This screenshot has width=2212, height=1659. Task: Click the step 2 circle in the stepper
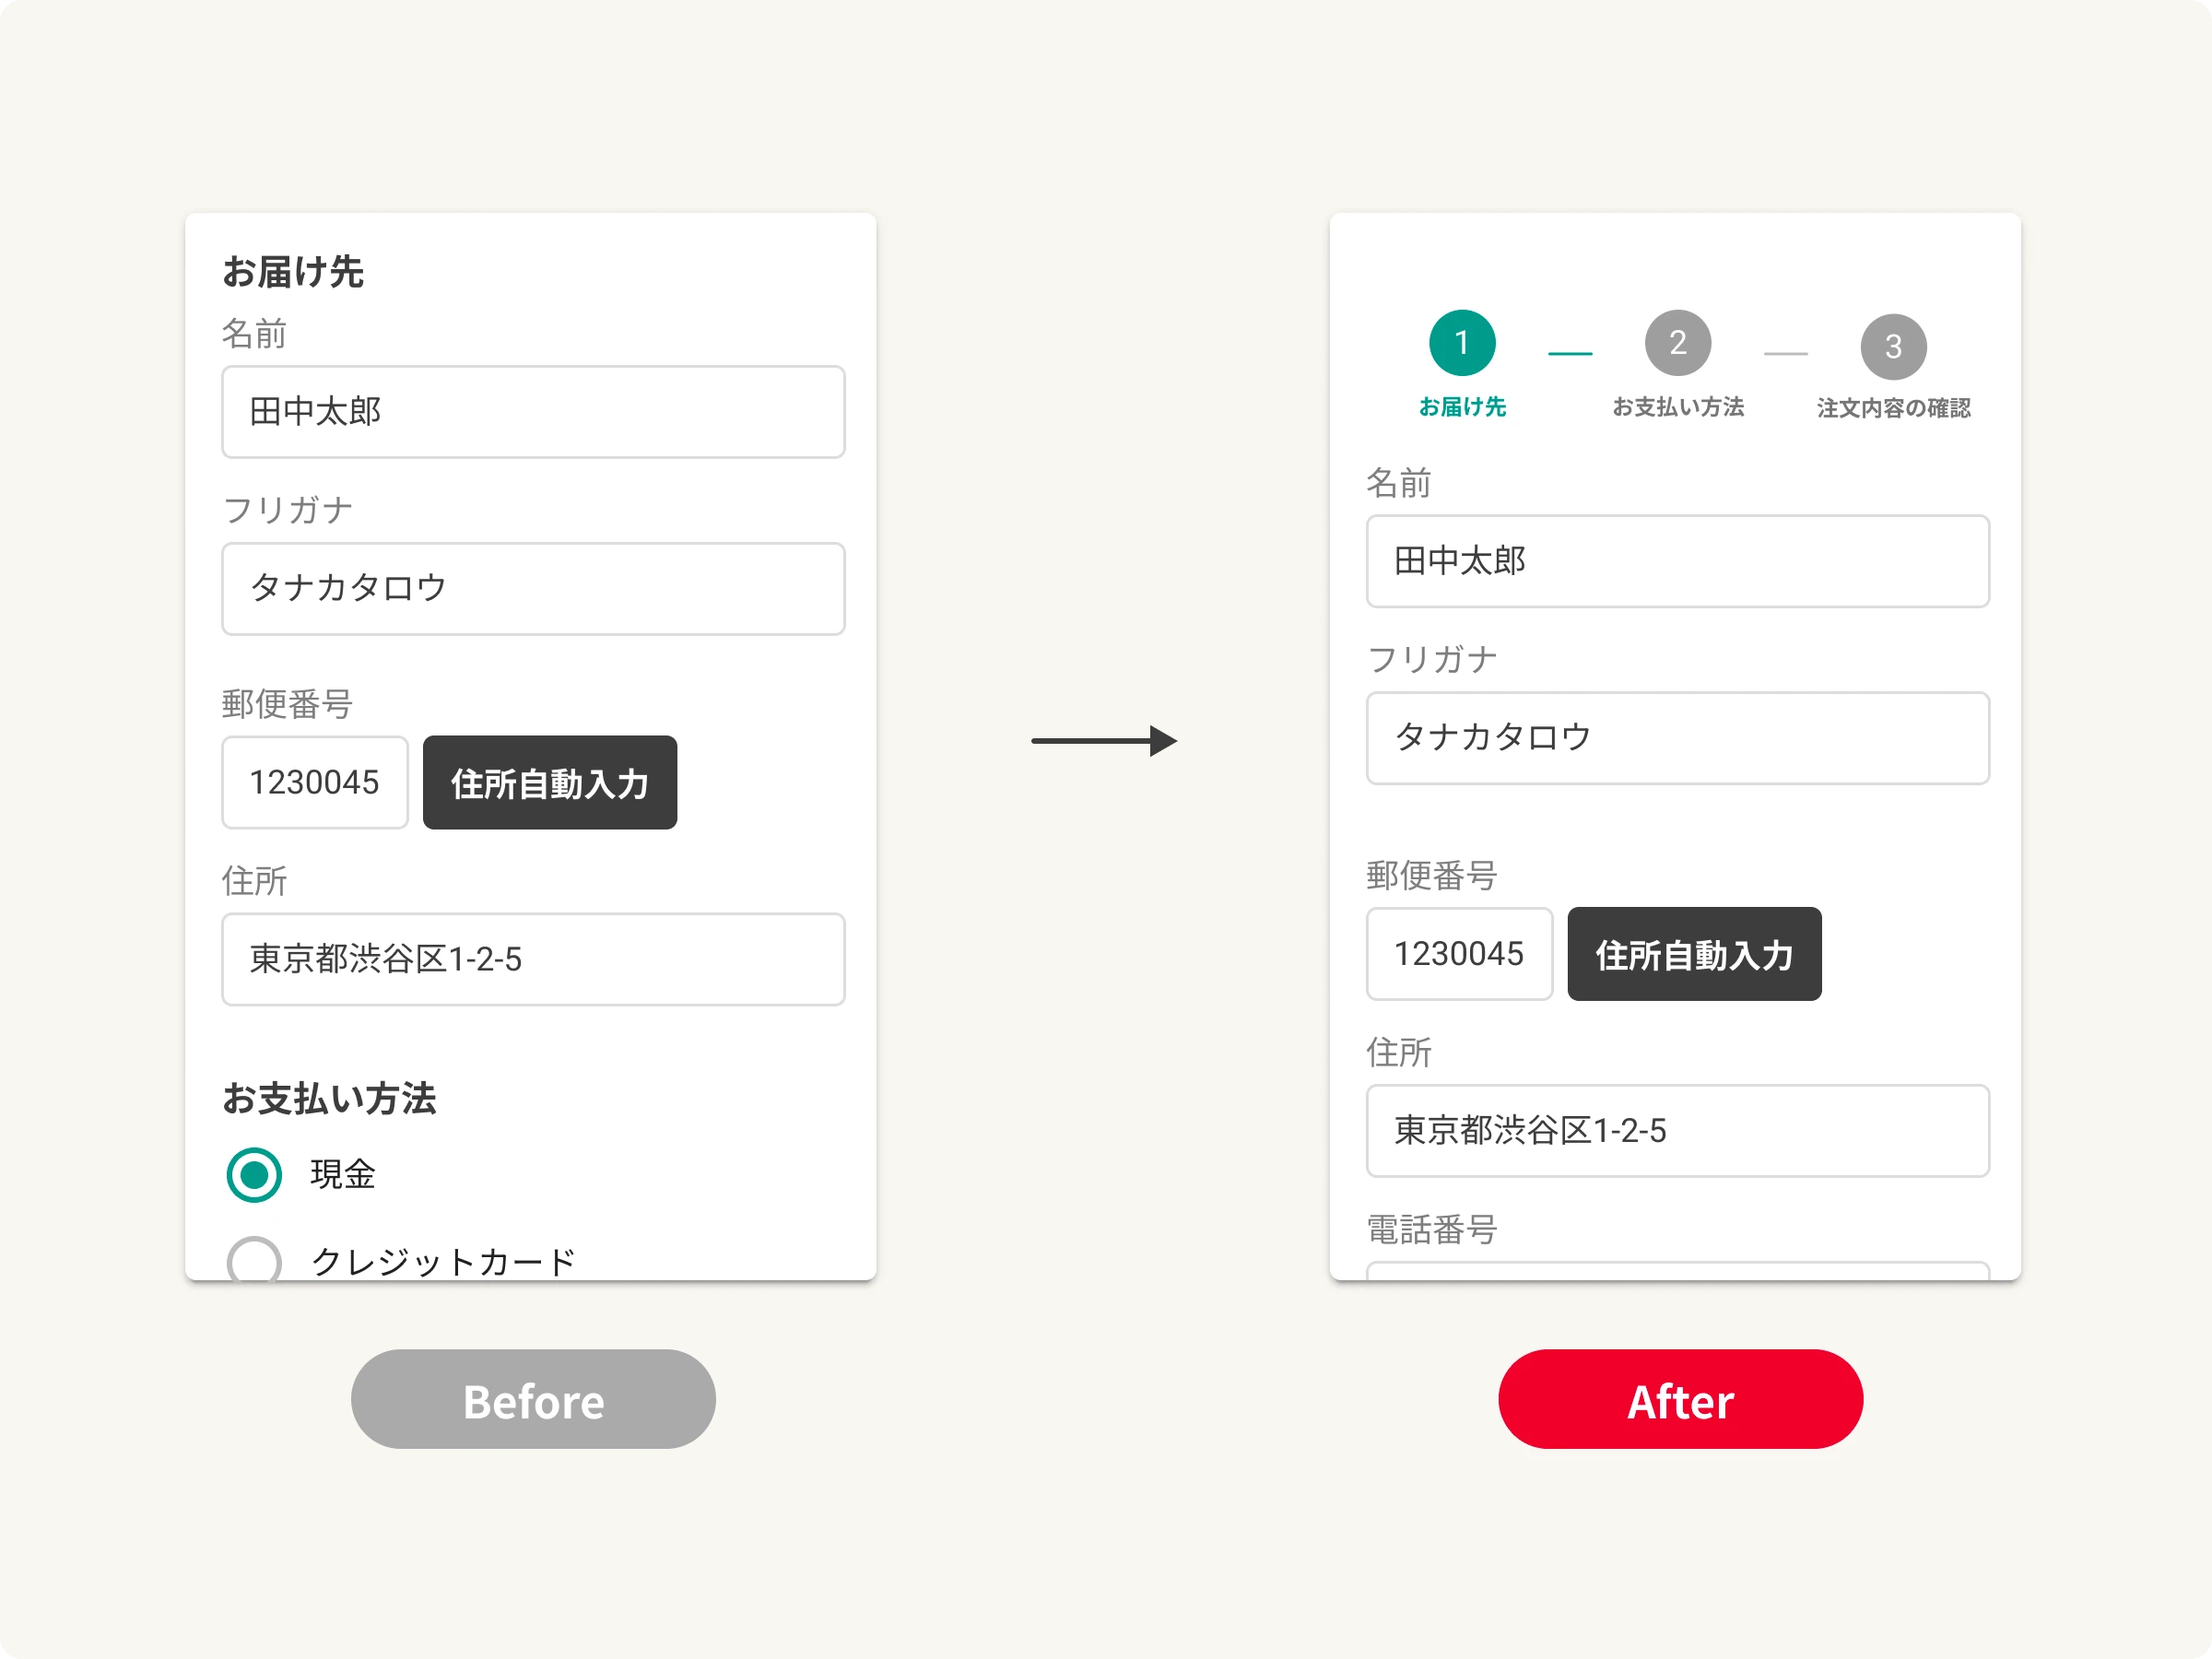(1678, 343)
